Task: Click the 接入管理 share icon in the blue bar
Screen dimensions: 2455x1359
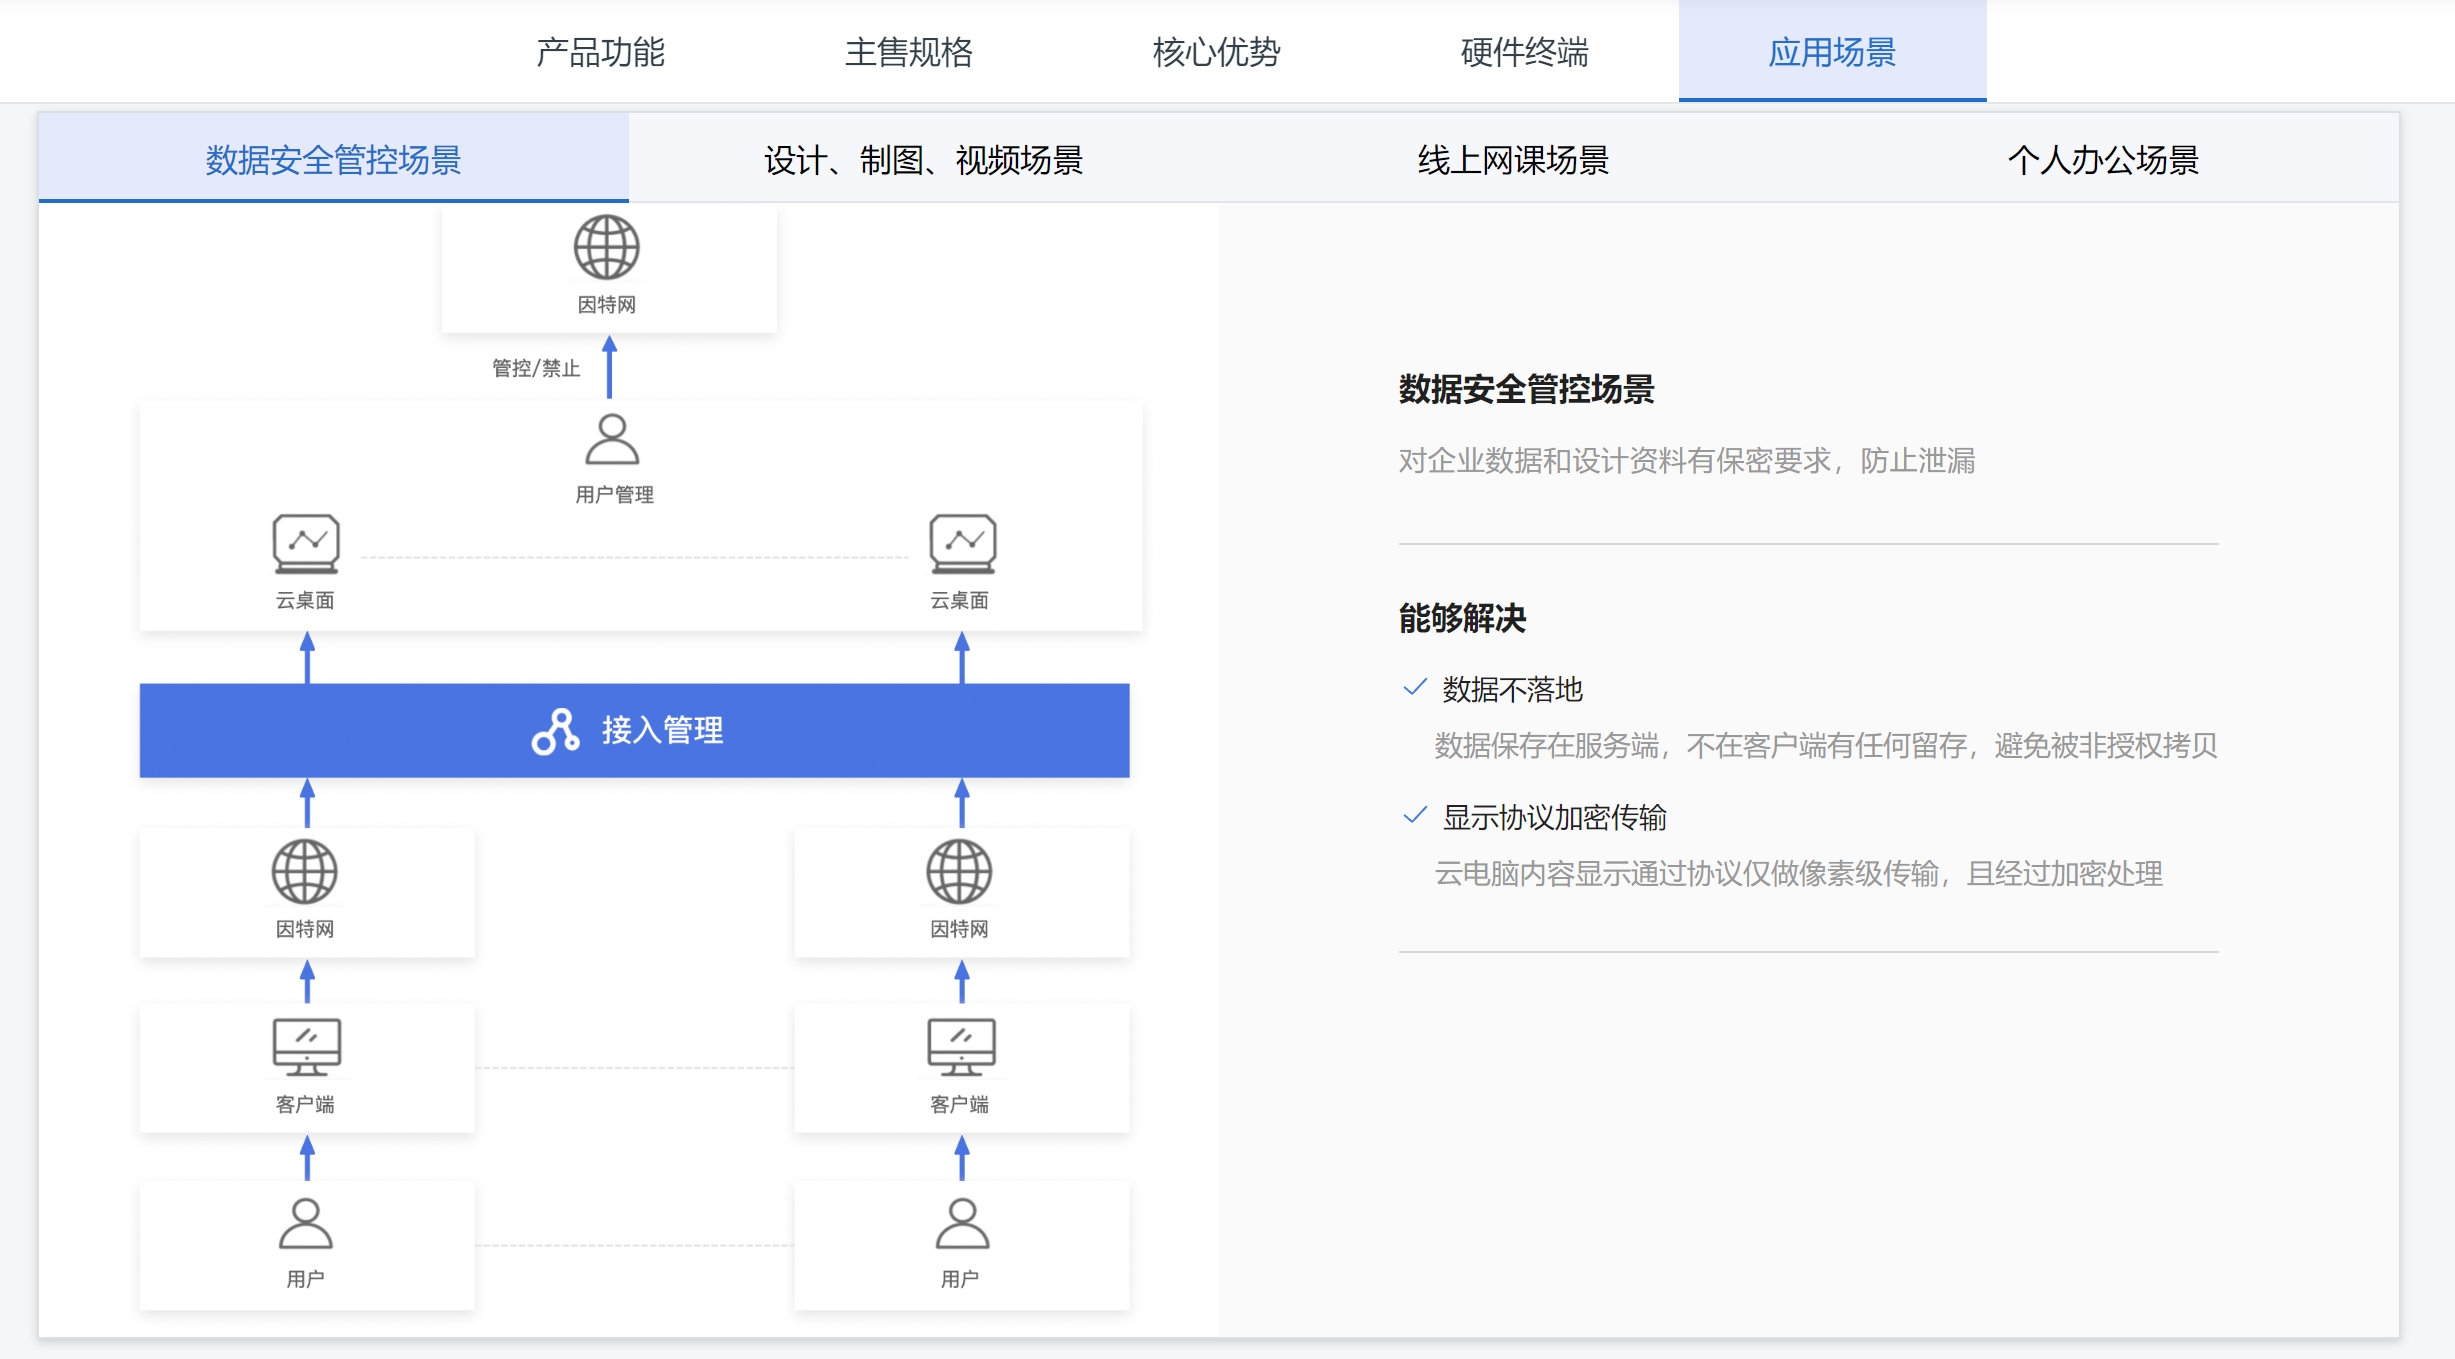Action: tap(556, 731)
